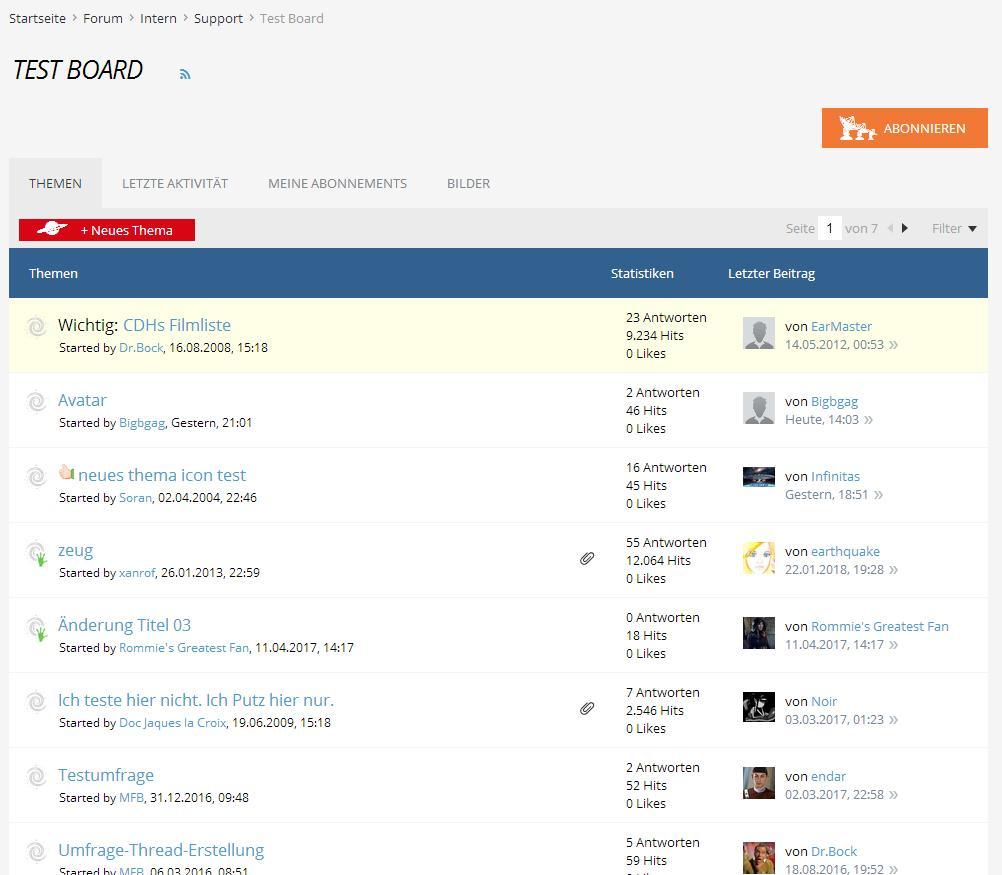This screenshot has height=875, width=1002.
Task: Open earthquake's avatar in the zeug row
Action: (759, 558)
